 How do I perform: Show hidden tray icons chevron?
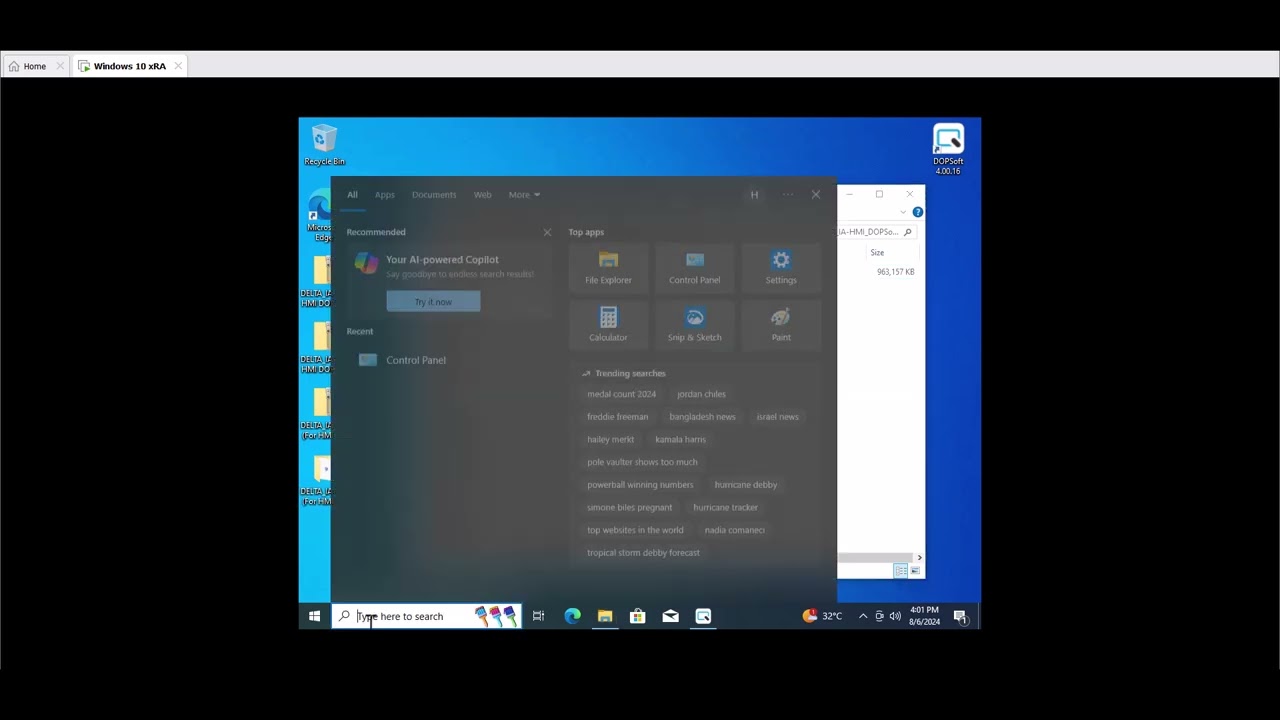(x=863, y=616)
